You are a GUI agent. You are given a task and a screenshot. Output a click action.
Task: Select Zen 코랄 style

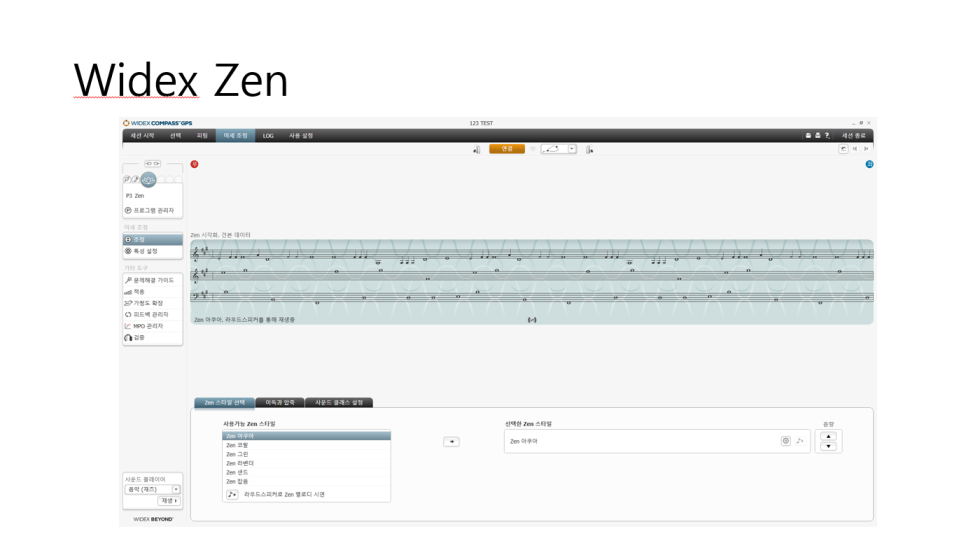click(306, 445)
